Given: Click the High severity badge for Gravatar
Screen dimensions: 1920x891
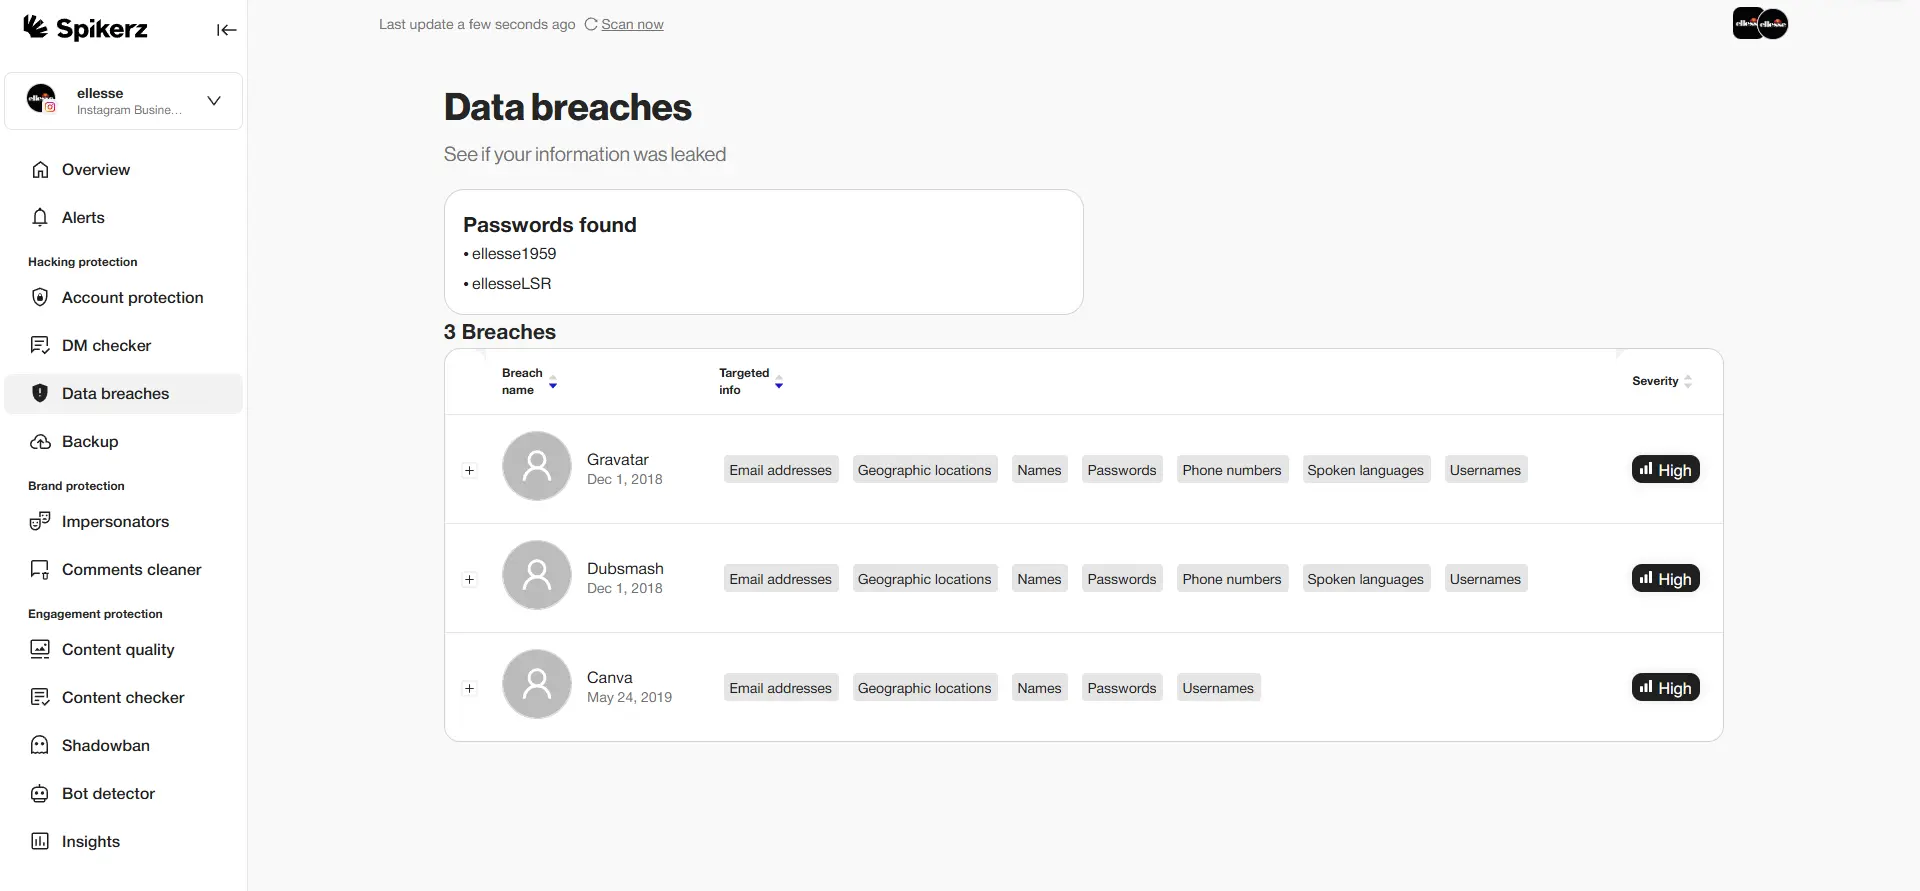Looking at the screenshot, I should (x=1666, y=470).
